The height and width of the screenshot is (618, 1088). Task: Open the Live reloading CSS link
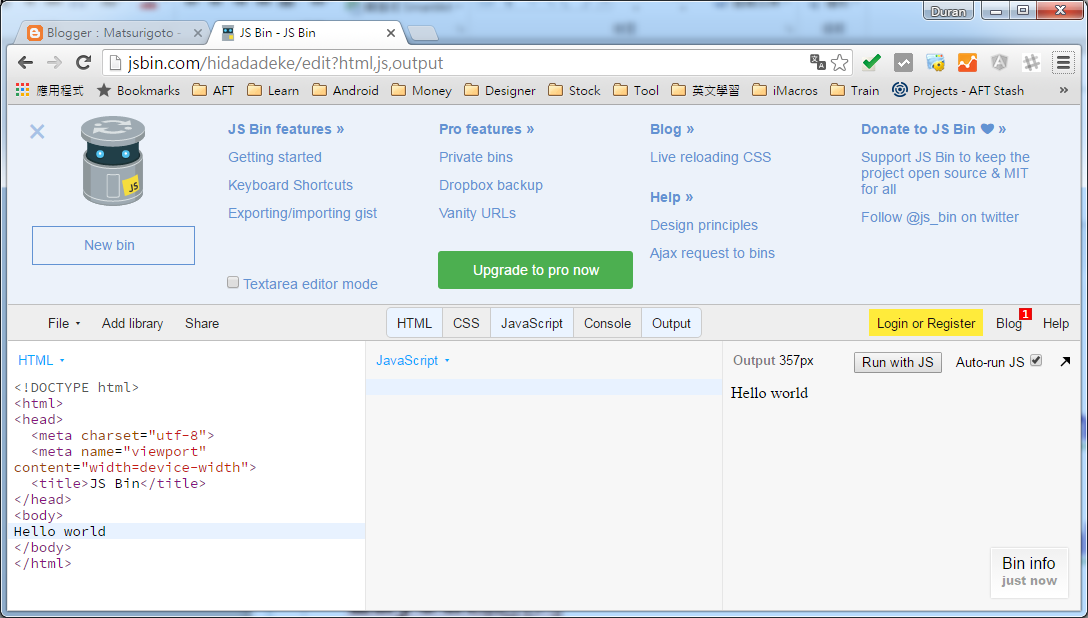711,157
